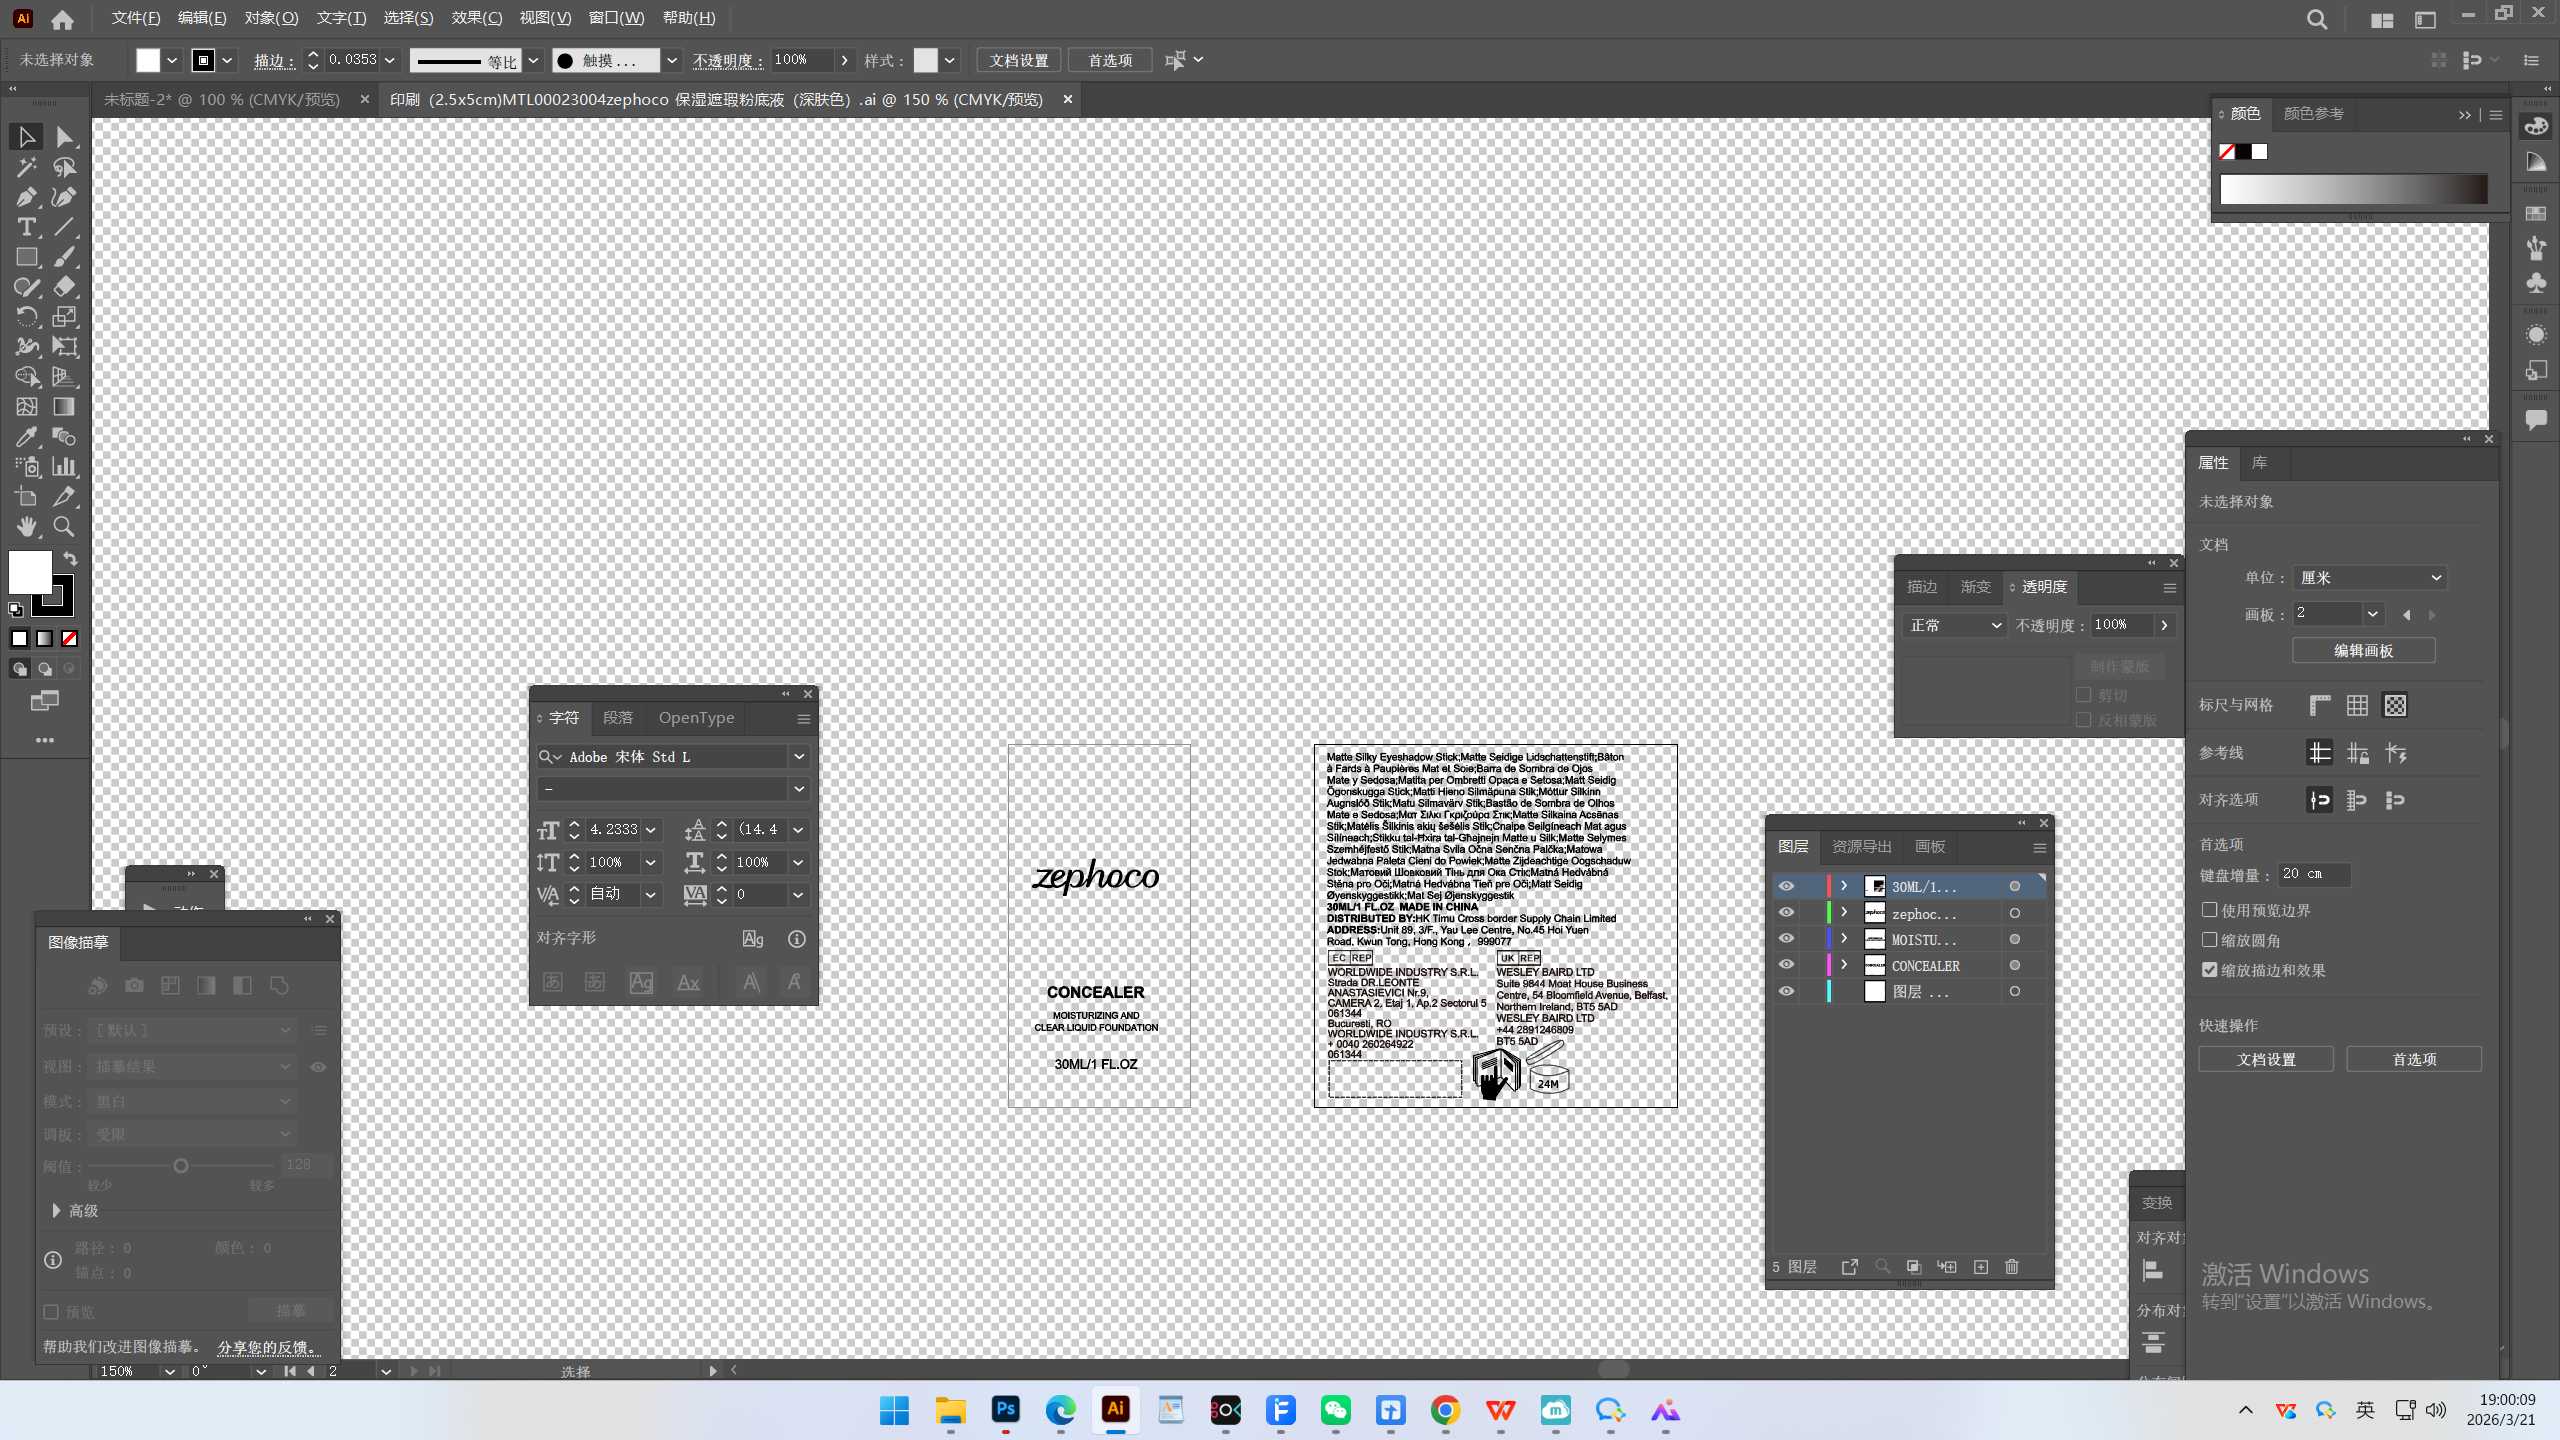2560x1440 pixels.
Task: Select the Paintbrush tool
Action: tap(65, 257)
